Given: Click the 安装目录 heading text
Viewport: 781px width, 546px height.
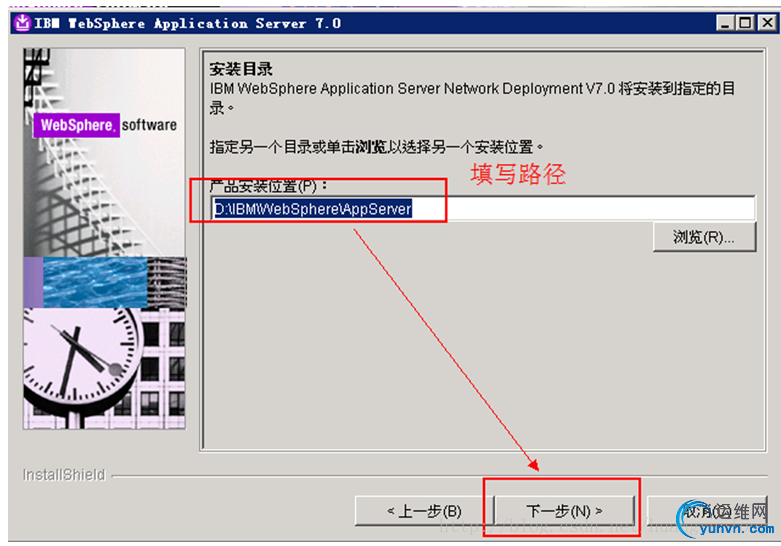Looking at the screenshot, I should point(241,69).
